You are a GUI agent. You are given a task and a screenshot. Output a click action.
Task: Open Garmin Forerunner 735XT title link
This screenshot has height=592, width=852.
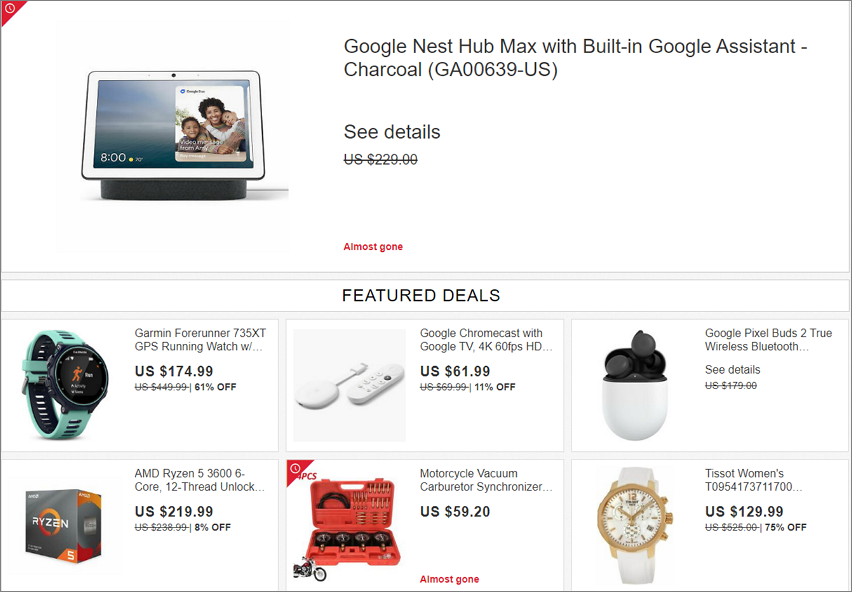tap(200, 340)
